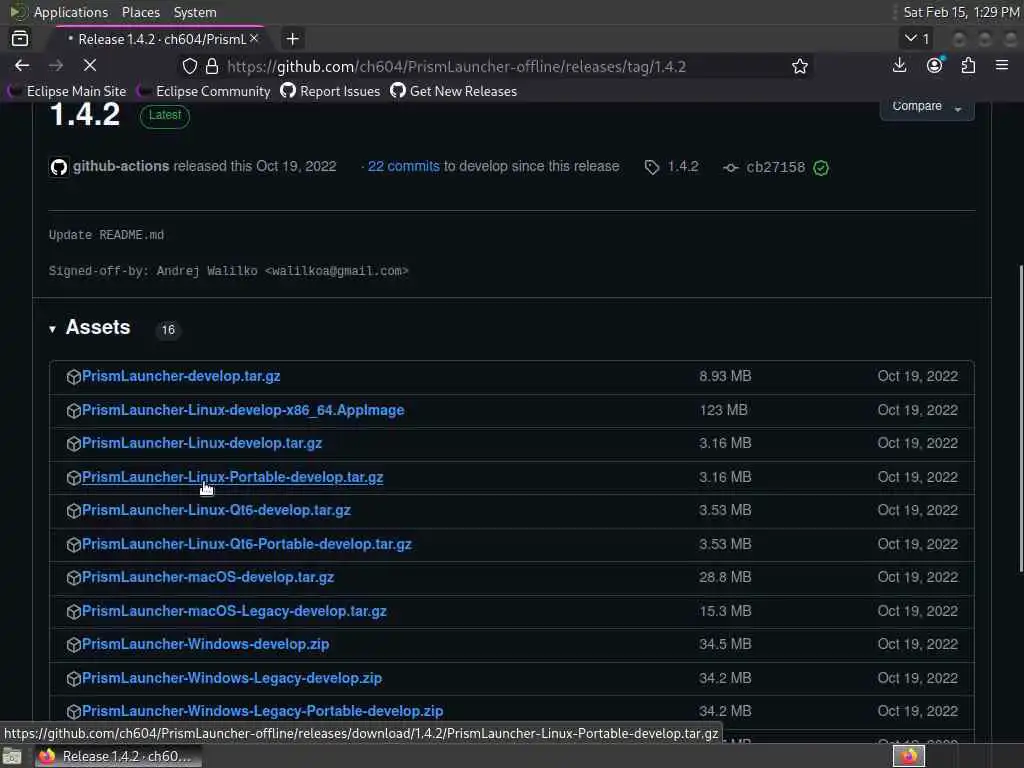Click the Assets count badge 16
The width and height of the screenshot is (1024, 768).
pos(168,330)
